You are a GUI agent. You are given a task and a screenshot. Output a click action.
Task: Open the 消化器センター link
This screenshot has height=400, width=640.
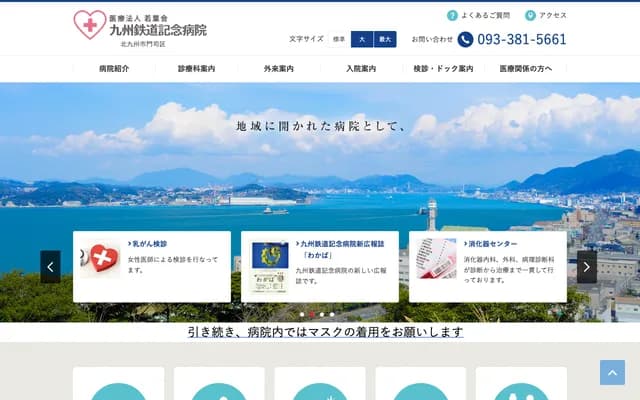click(x=491, y=244)
